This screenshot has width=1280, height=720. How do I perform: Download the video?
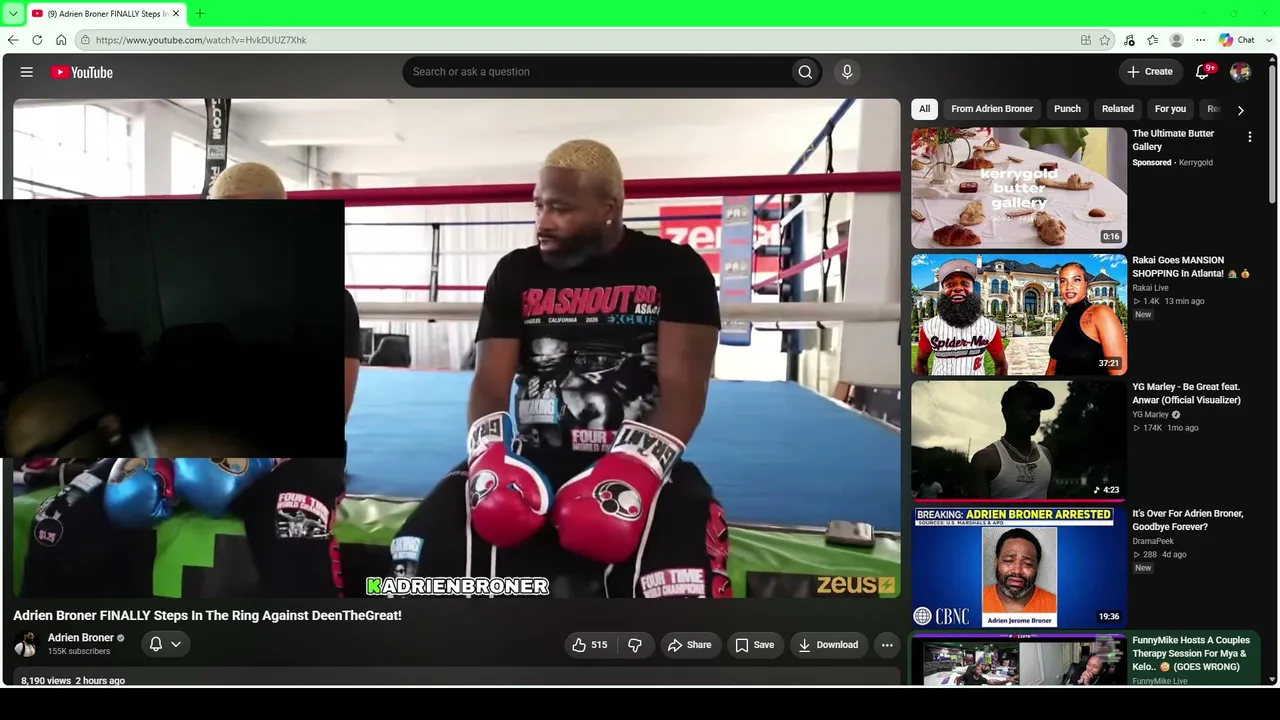(x=828, y=645)
